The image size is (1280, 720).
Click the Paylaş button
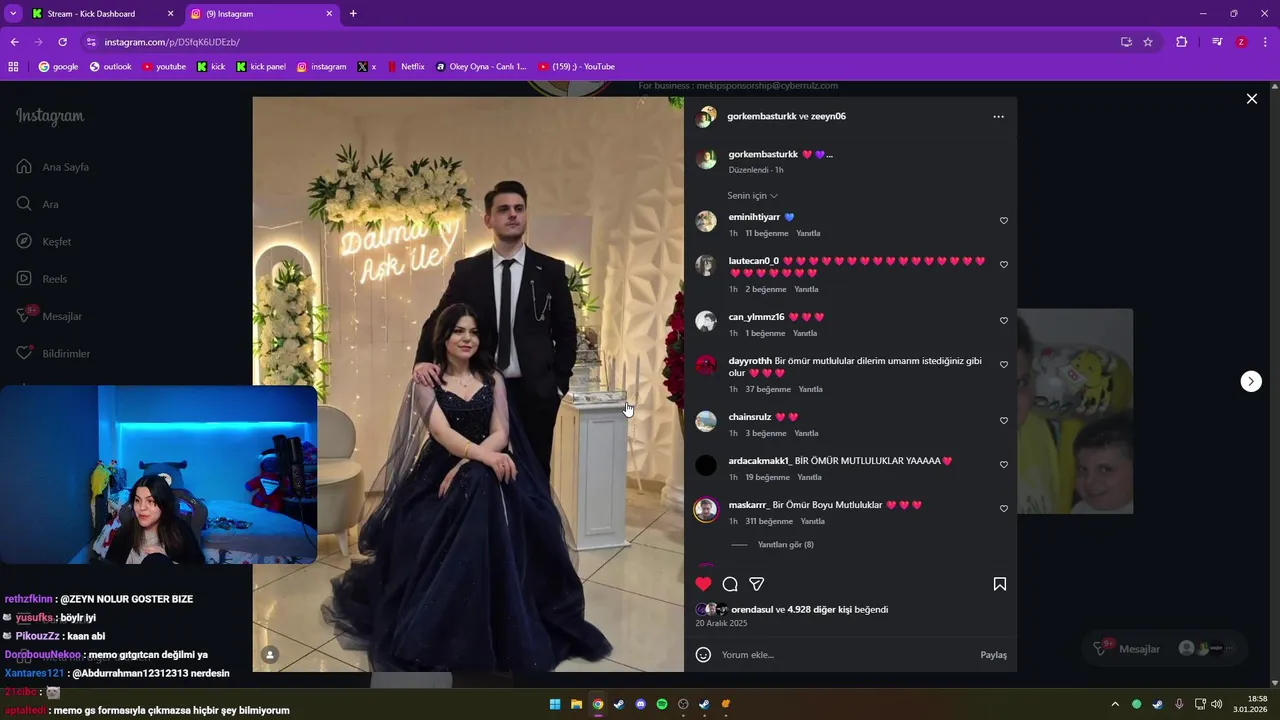pos(993,655)
